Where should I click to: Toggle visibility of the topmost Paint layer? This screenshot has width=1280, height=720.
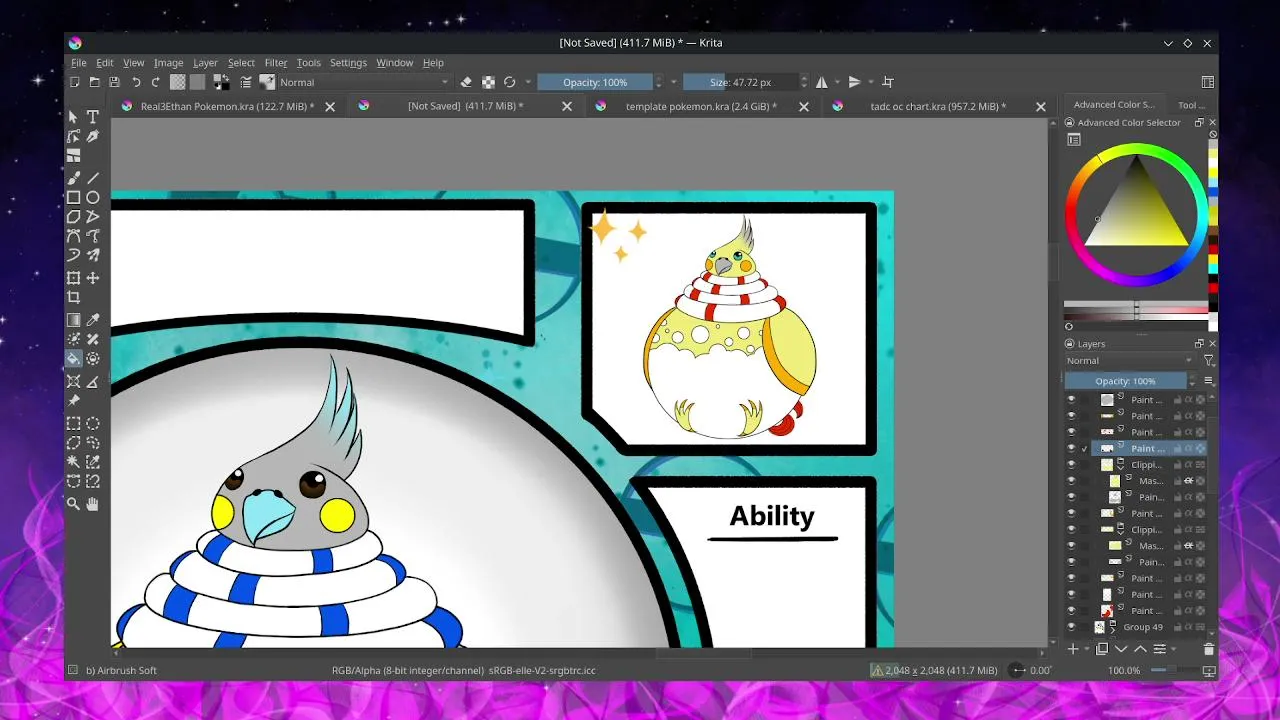pos(1071,400)
